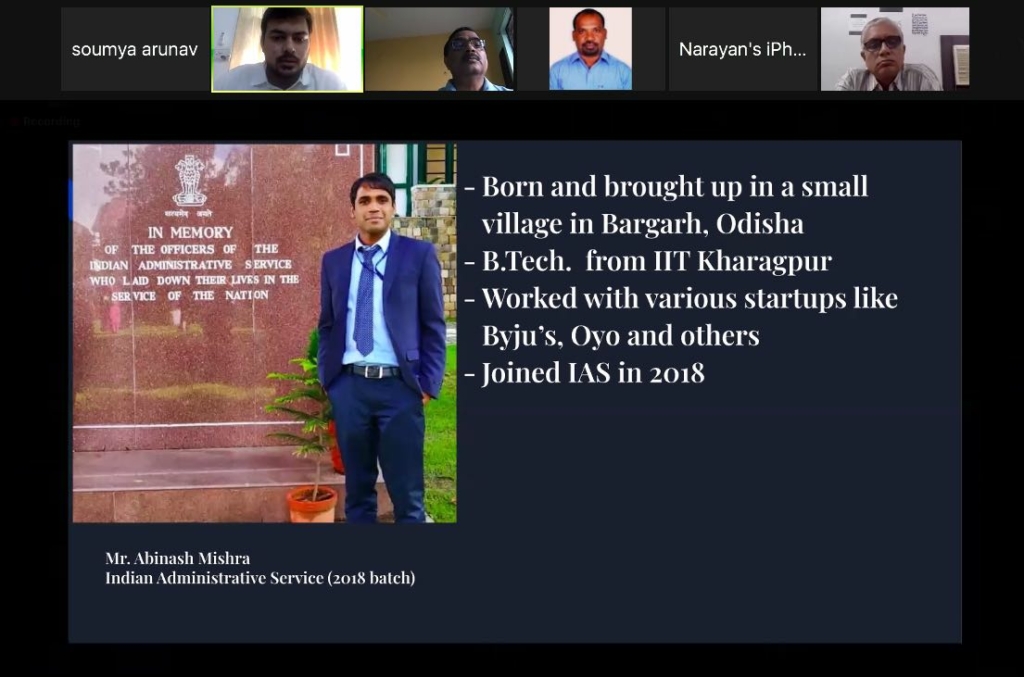This screenshot has height=677, width=1024.
Task: Click the highlighted active speaker video tile
Action: click(x=287, y=50)
